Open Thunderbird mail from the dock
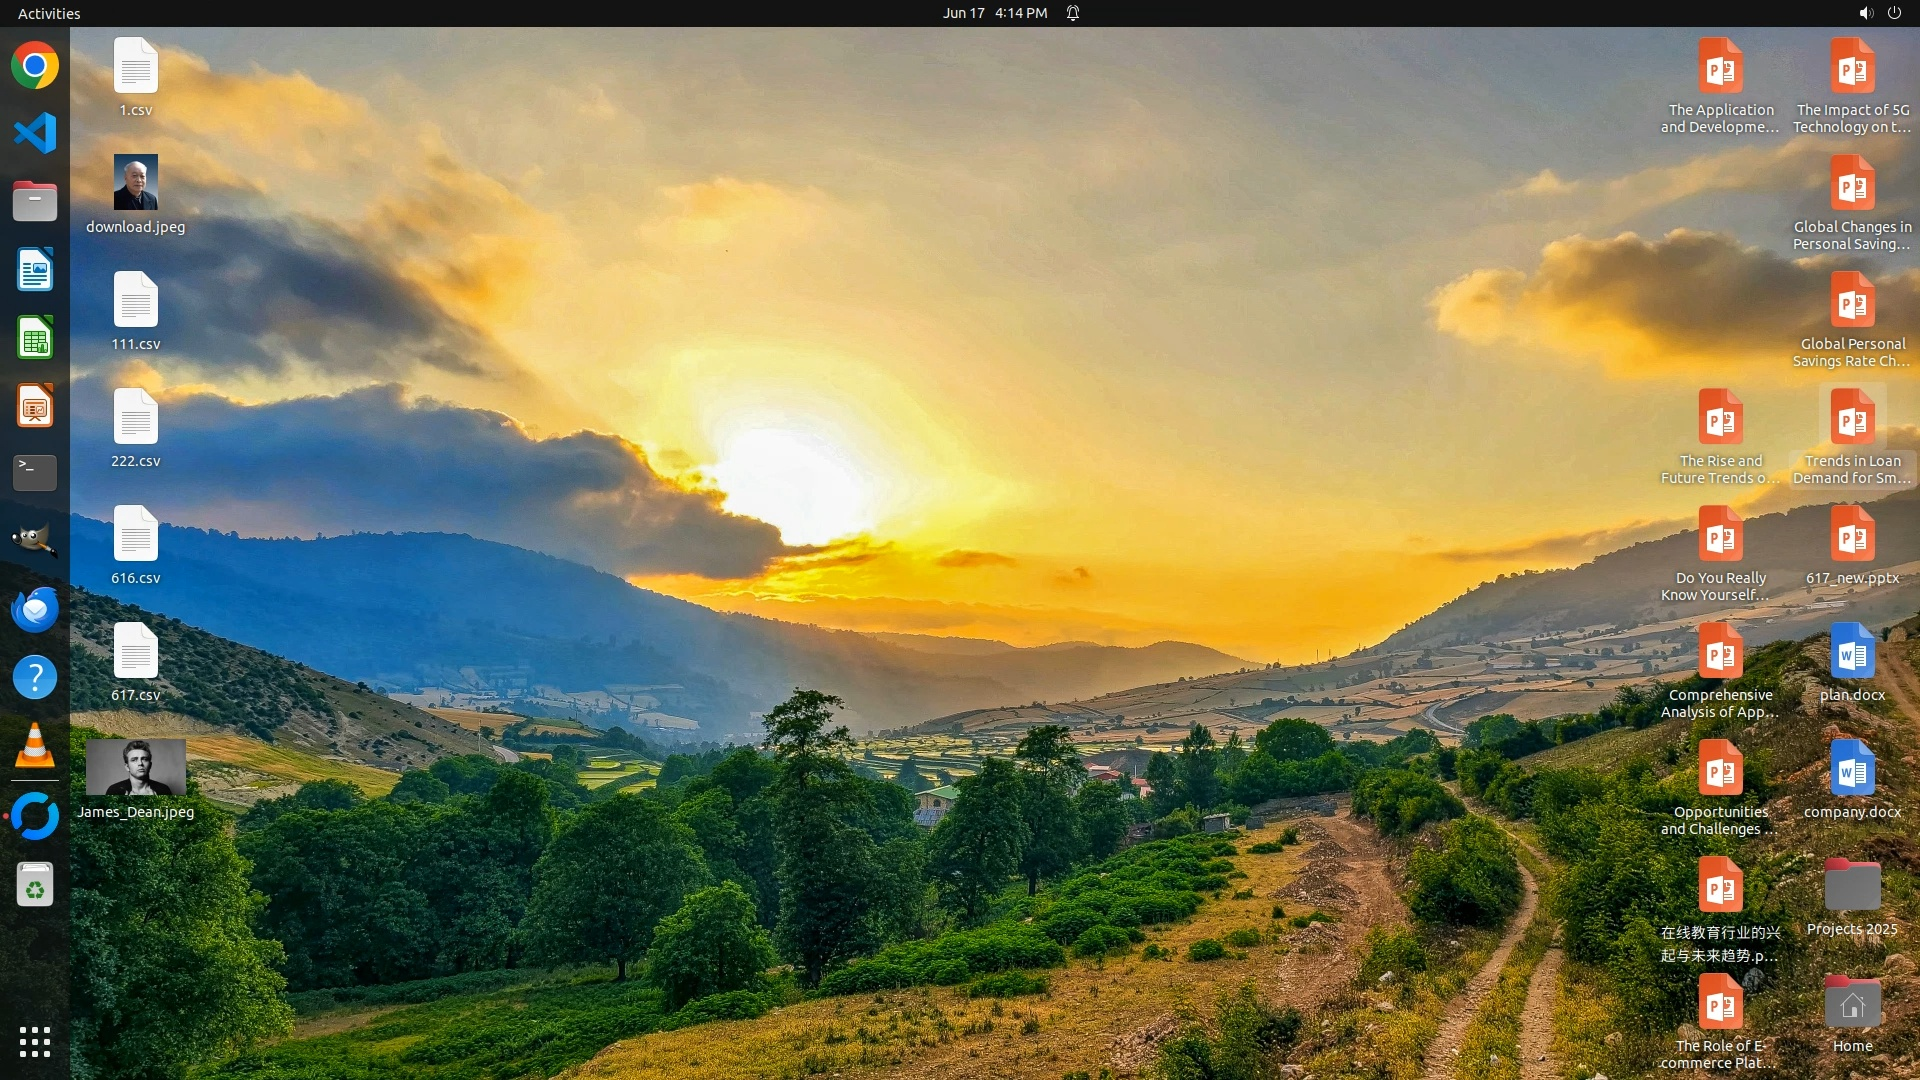Viewport: 1920px width, 1080px height. point(35,609)
